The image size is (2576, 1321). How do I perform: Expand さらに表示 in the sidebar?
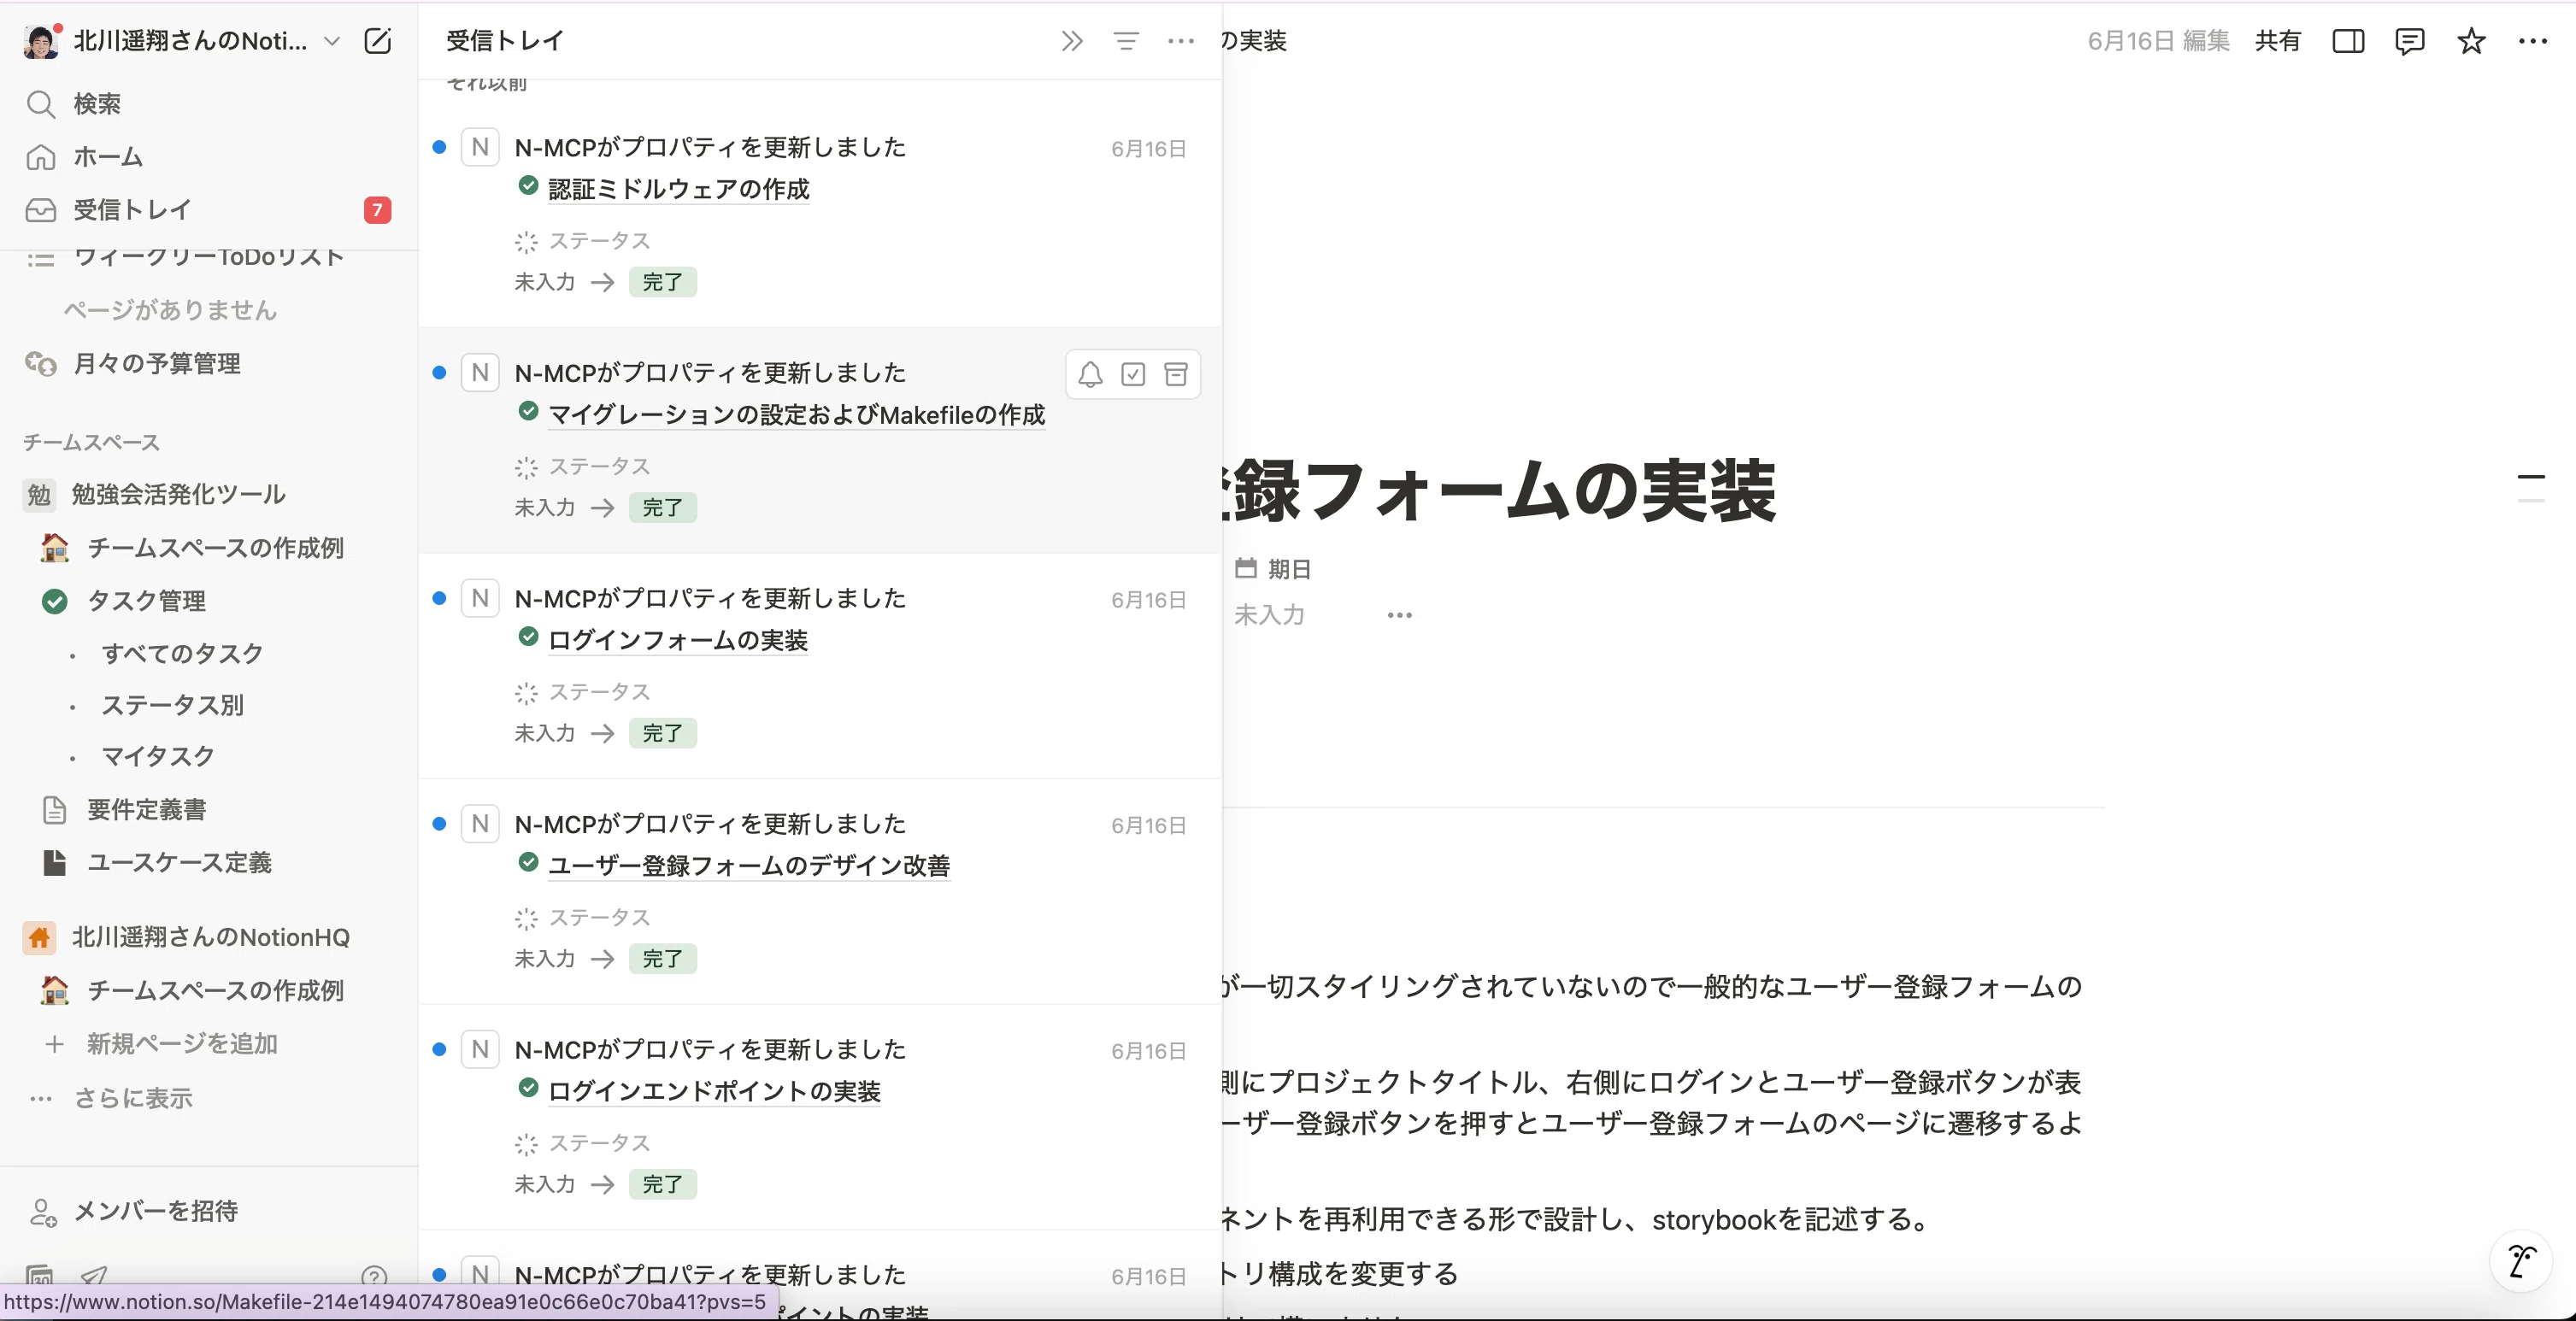pyautogui.click(x=209, y=1098)
